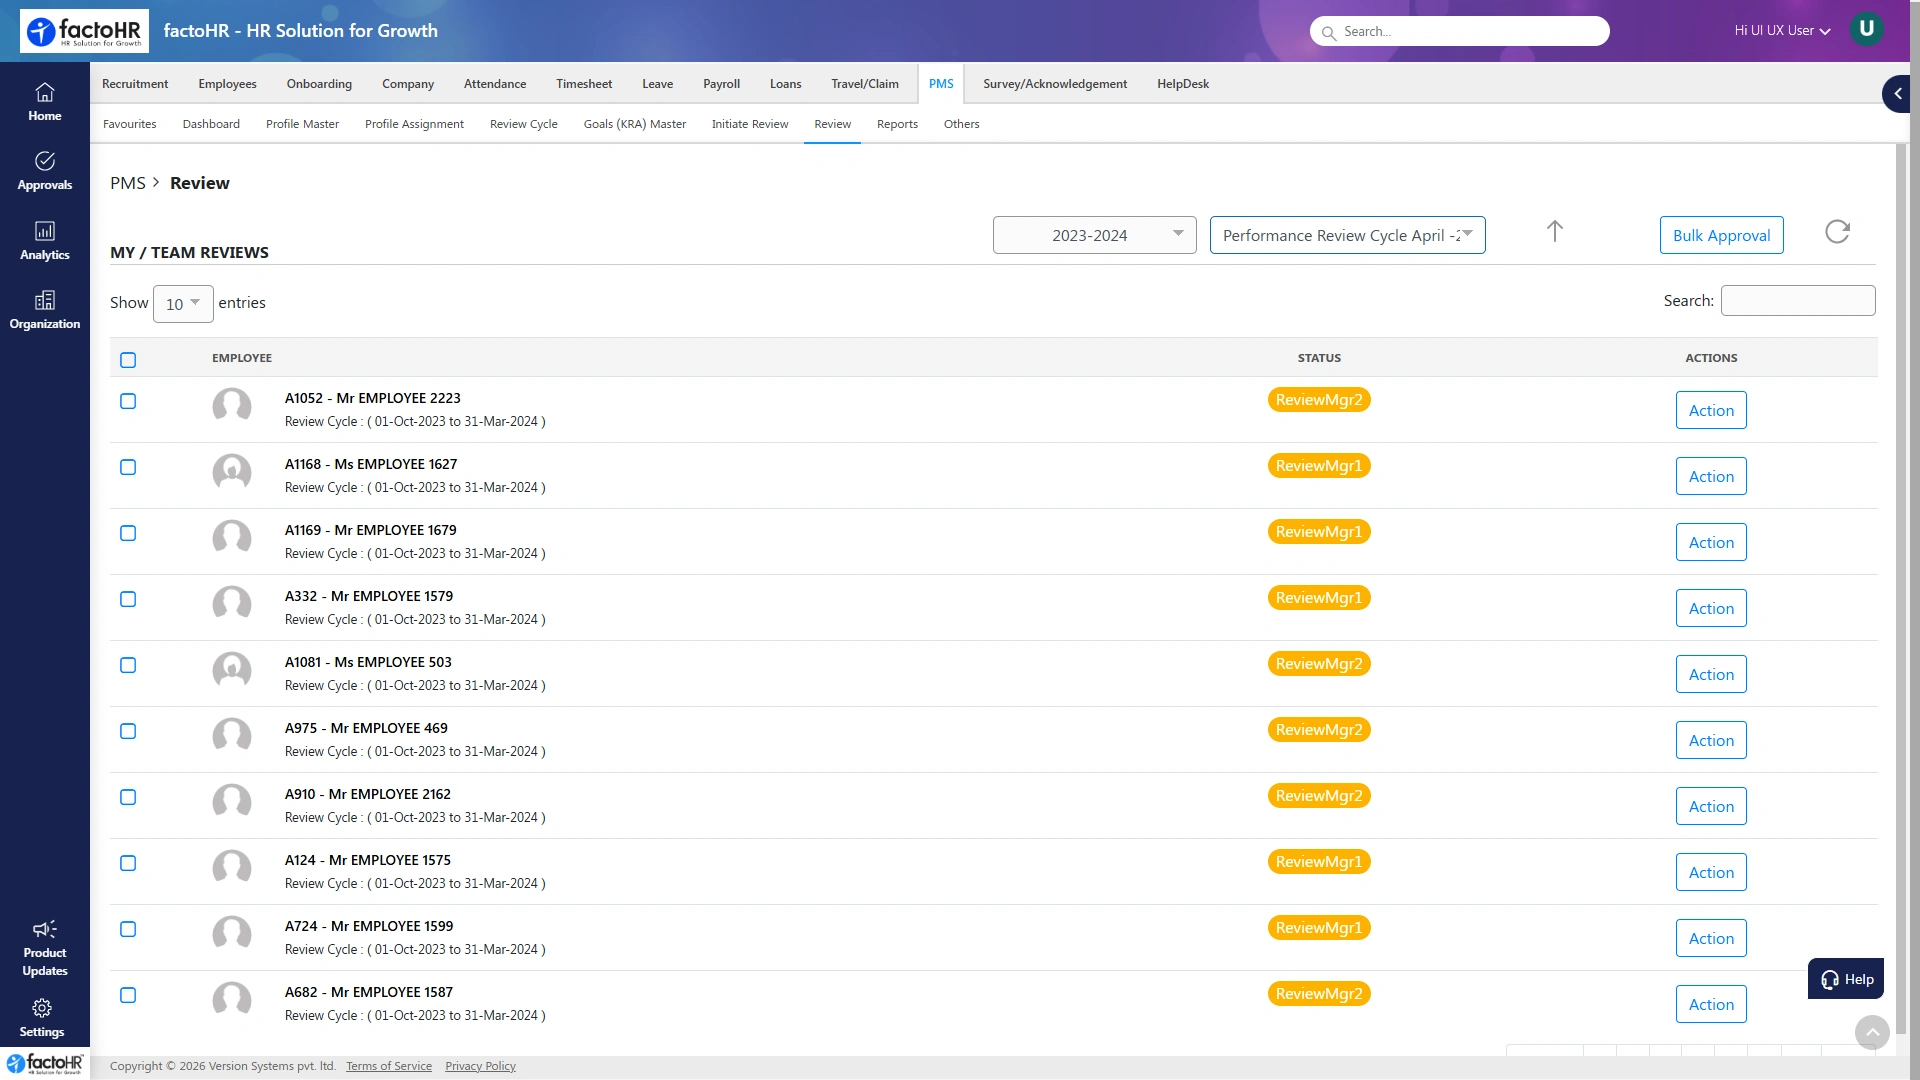Refresh the reviews list
The height and width of the screenshot is (1080, 1920).
1837,232
